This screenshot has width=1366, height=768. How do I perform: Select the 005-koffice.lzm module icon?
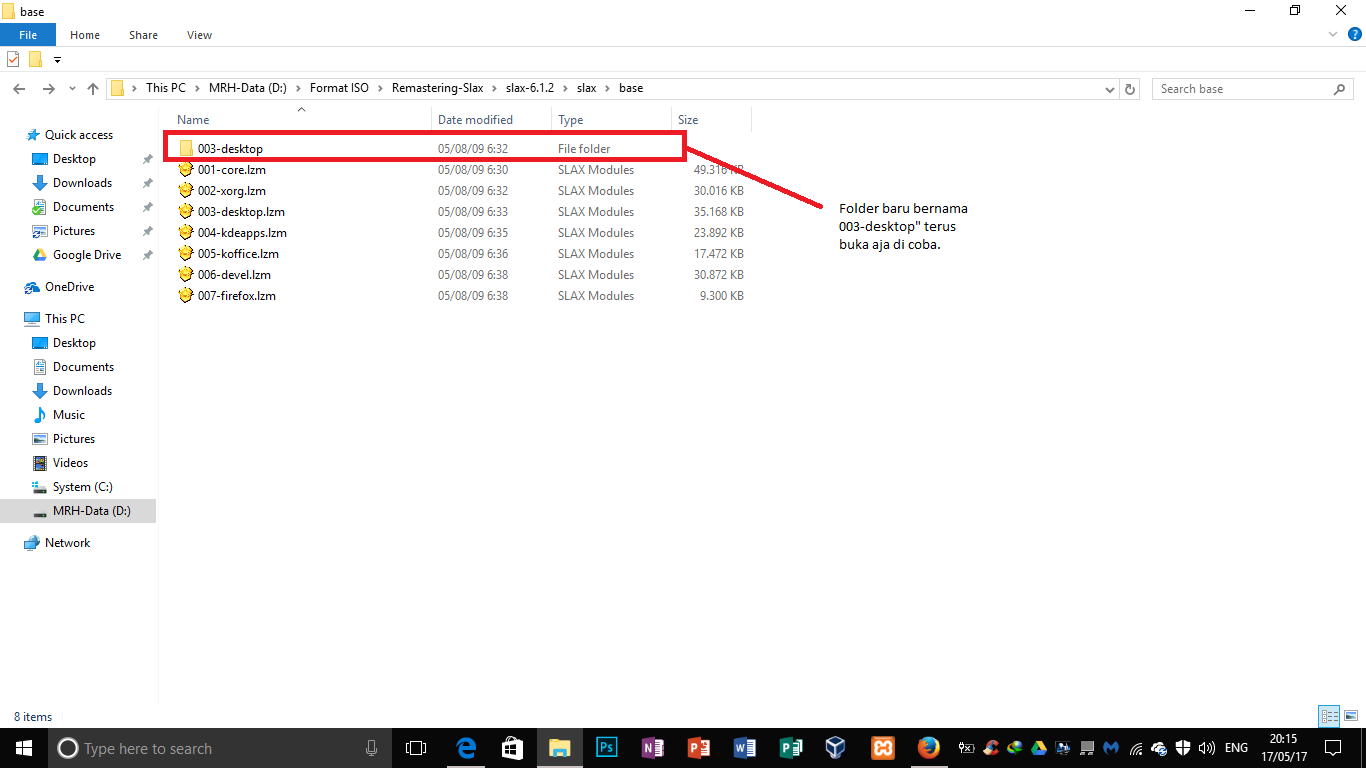tap(186, 254)
